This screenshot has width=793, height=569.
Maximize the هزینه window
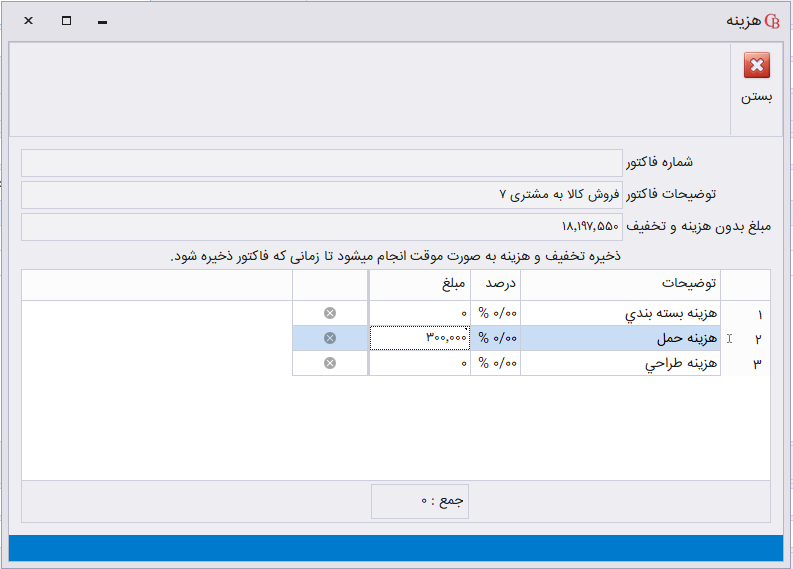tap(66, 21)
